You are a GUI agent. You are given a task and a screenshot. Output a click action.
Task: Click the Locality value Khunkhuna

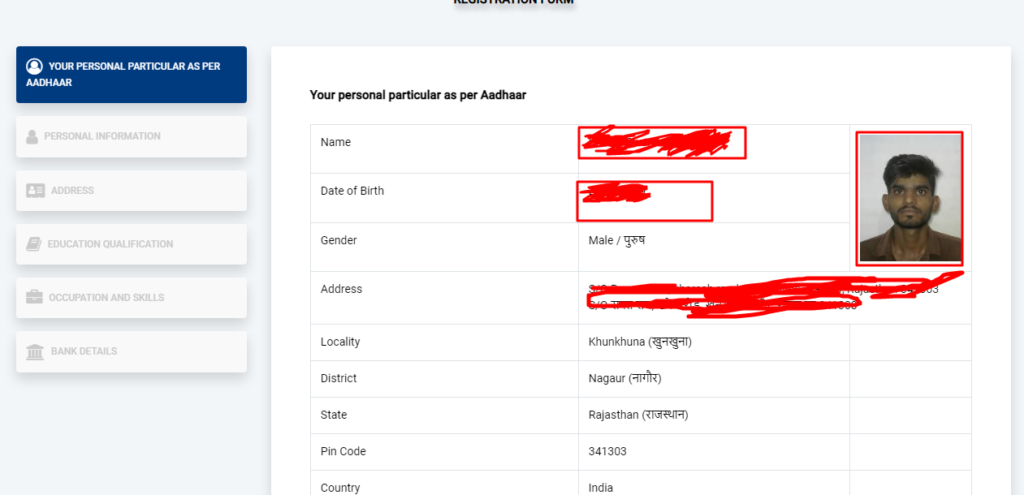(640, 342)
